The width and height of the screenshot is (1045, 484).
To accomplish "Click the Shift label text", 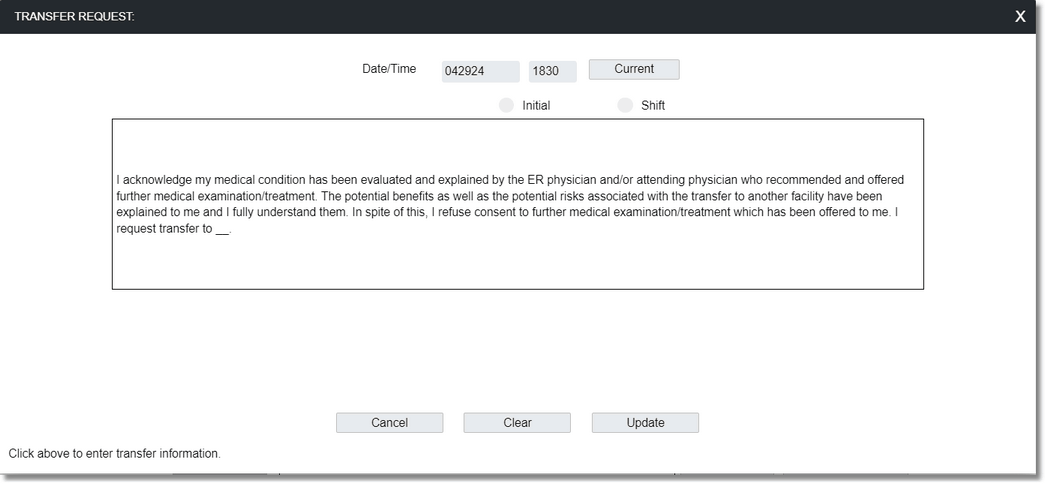I will pos(653,105).
